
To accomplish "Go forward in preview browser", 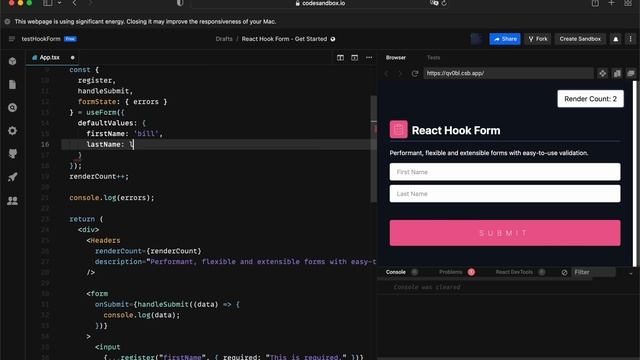I will pyautogui.click(x=400, y=73).
